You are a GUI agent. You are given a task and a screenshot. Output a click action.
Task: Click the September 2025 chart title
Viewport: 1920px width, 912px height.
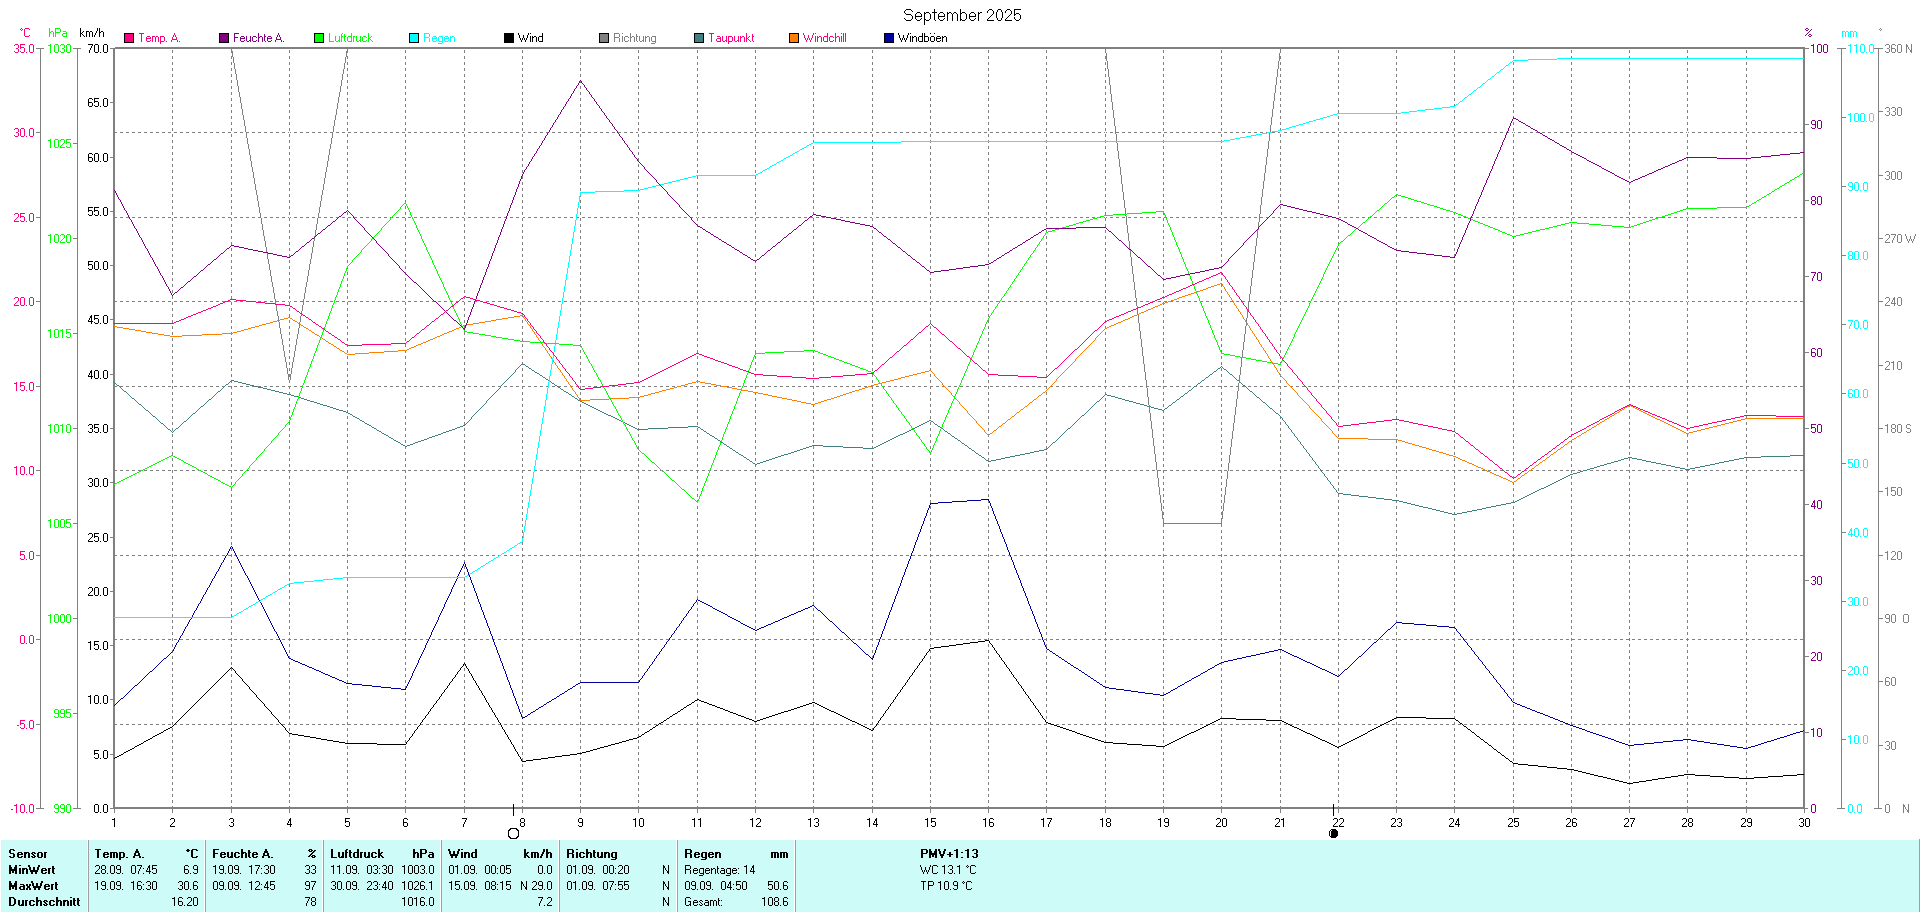tap(962, 15)
